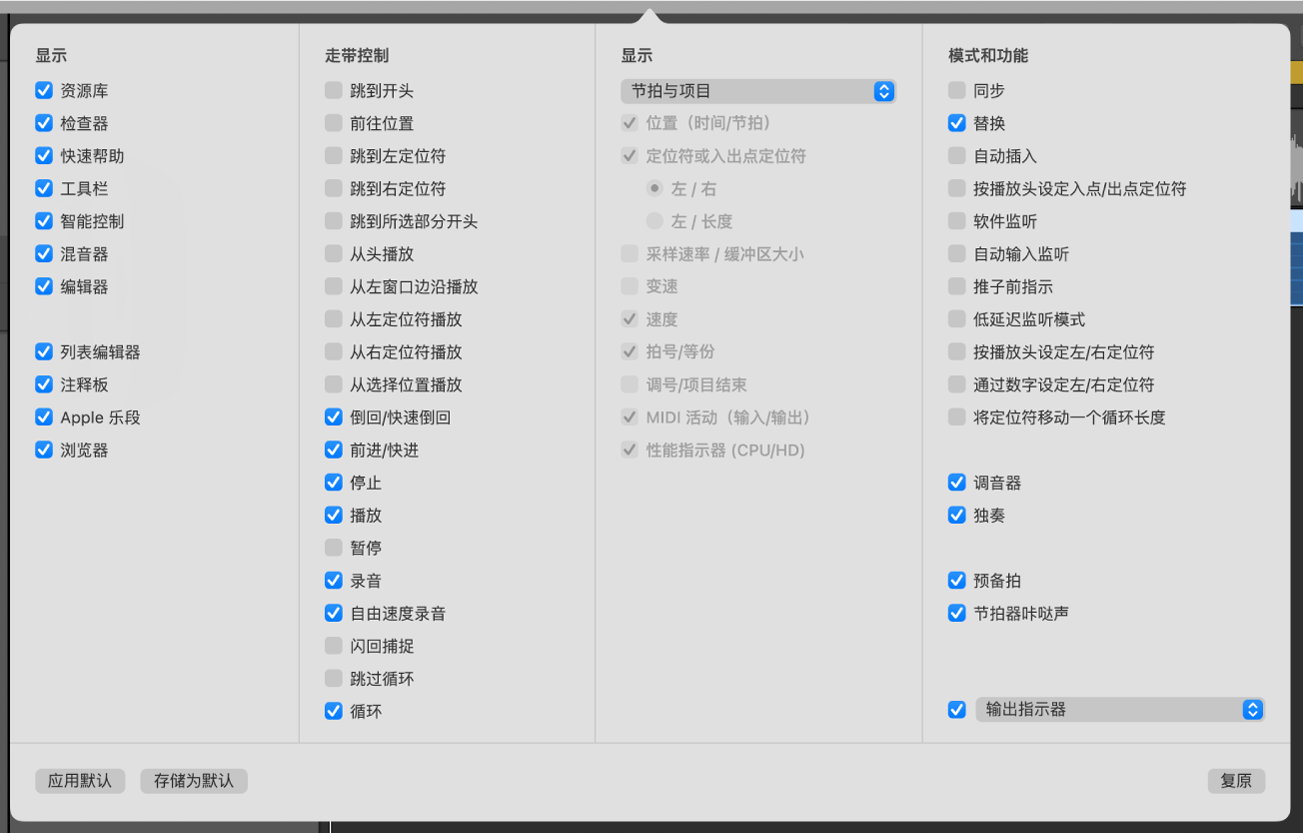Click the 存储为默认 button
Image resolution: width=1303 pixels, height=833 pixels.
tap(193, 781)
